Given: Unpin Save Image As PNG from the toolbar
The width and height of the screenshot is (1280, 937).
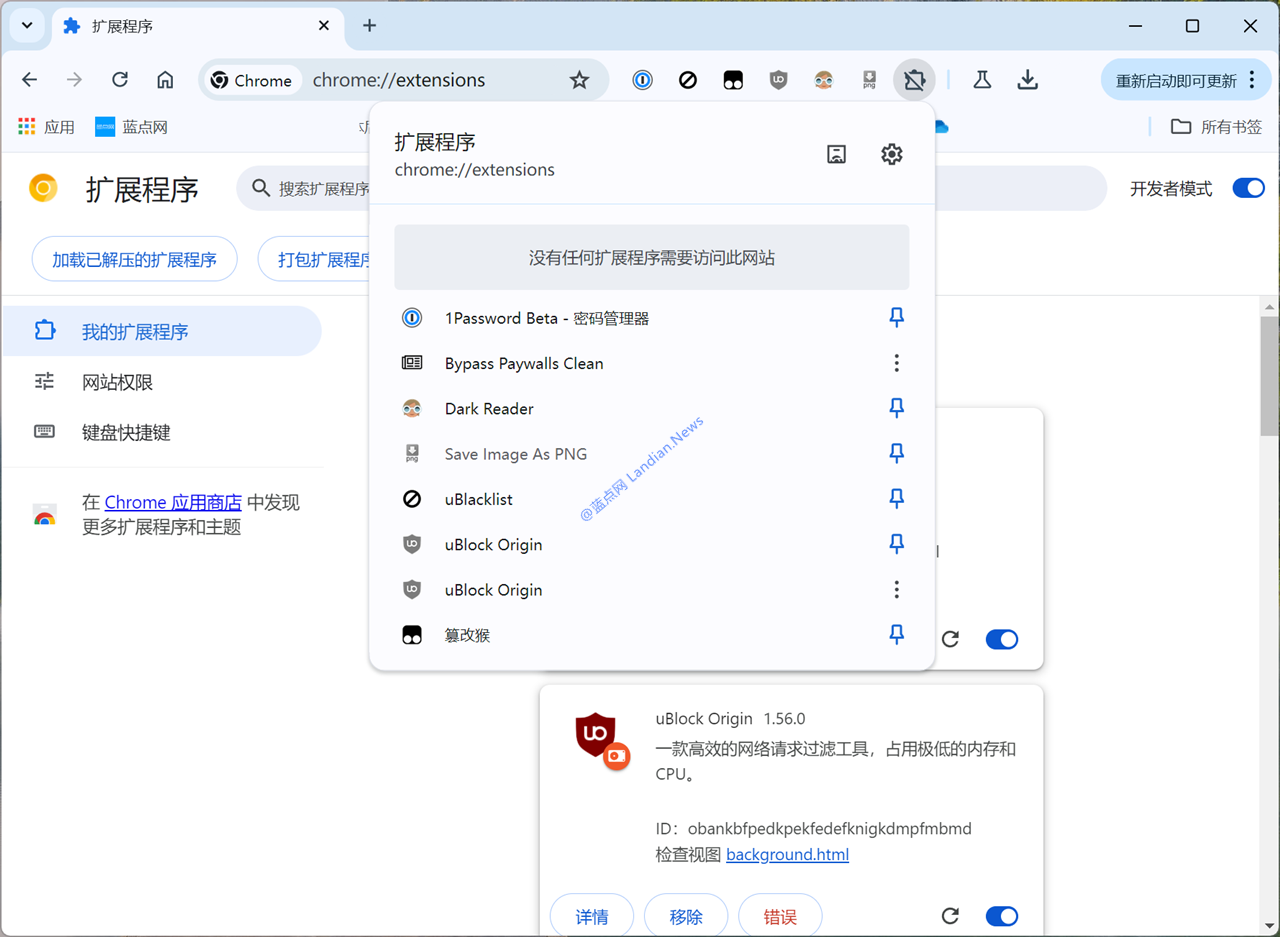Looking at the screenshot, I should tap(897, 454).
